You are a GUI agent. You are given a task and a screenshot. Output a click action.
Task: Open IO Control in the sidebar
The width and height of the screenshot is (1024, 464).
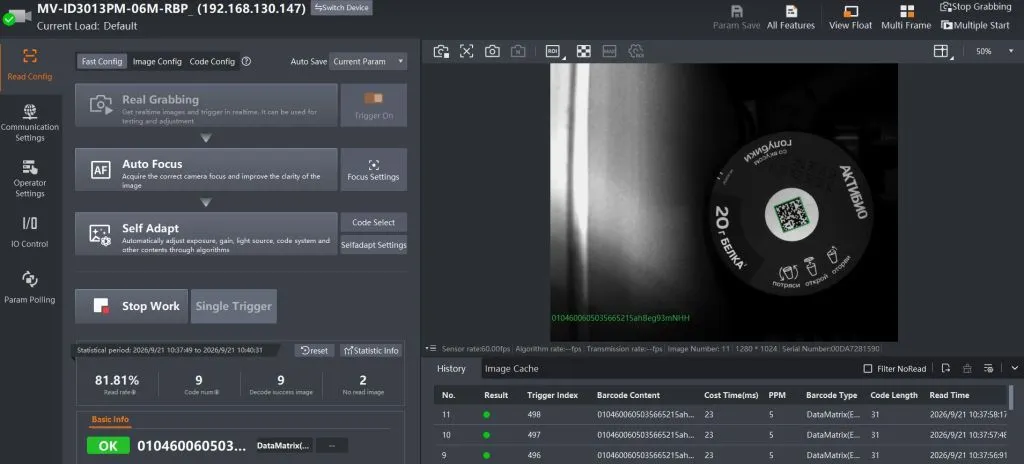(29, 232)
